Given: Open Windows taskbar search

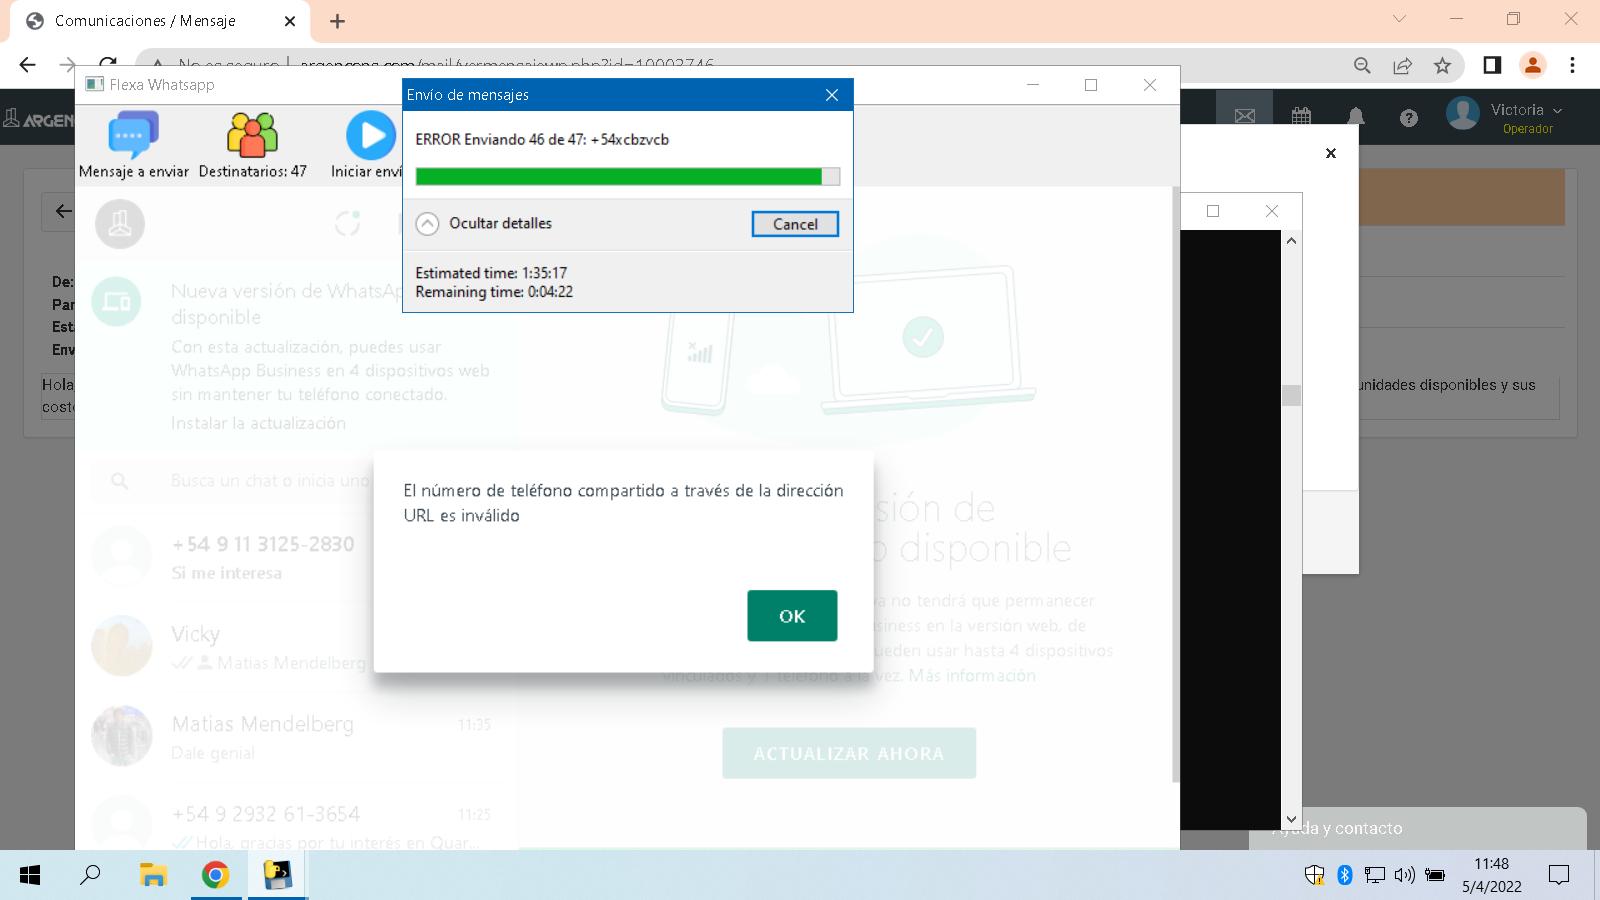Looking at the screenshot, I should (90, 875).
